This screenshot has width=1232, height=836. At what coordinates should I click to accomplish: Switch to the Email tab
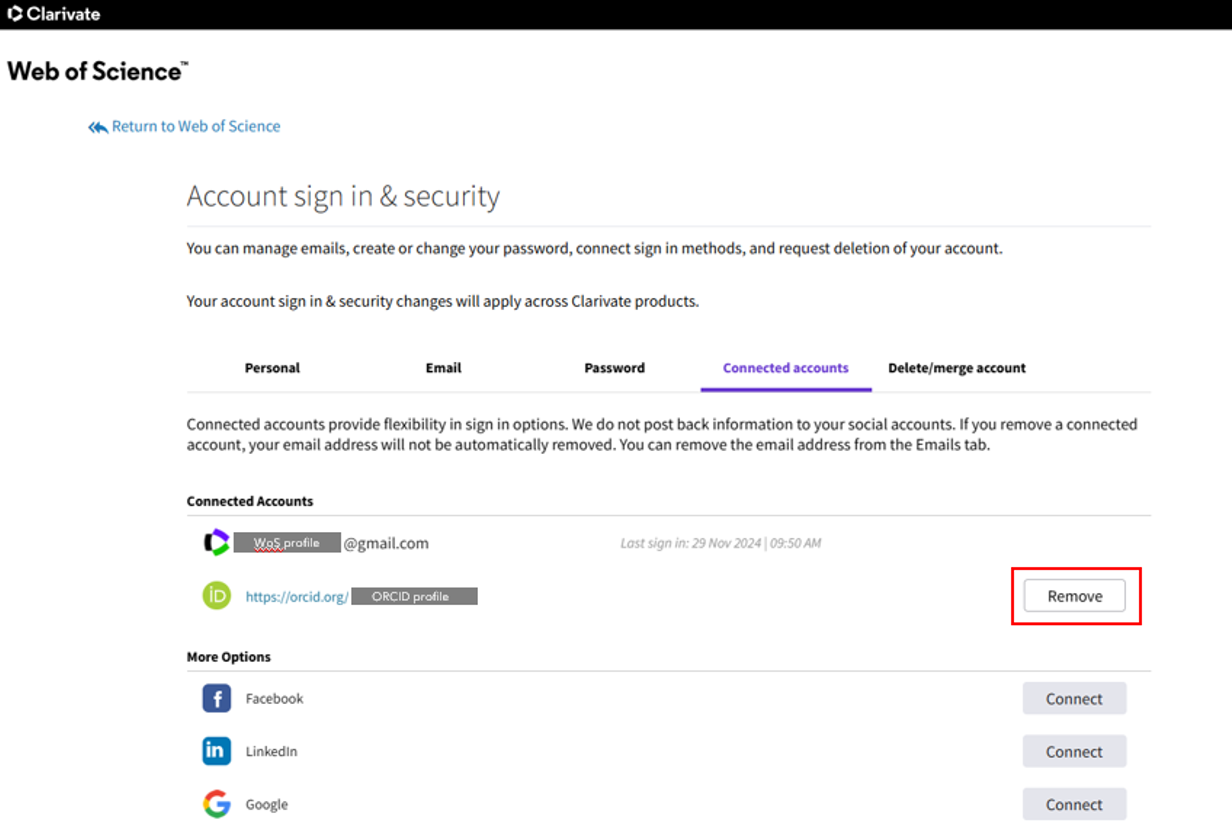coord(443,368)
